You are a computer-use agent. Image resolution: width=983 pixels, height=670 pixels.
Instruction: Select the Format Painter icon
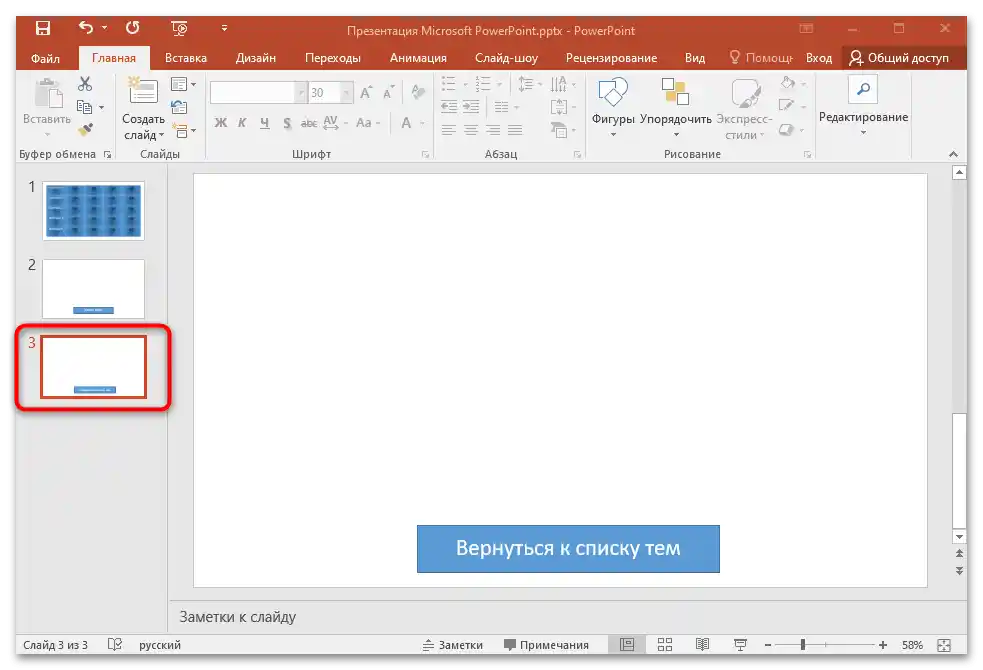[87, 127]
